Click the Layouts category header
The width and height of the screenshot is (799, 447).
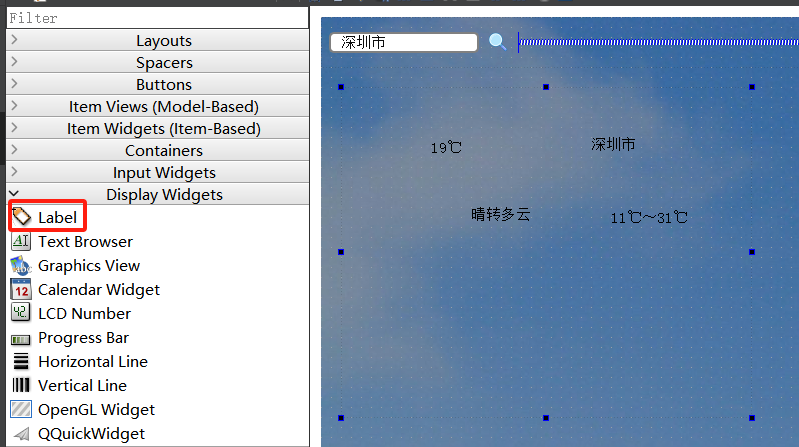[x=157, y=40]
